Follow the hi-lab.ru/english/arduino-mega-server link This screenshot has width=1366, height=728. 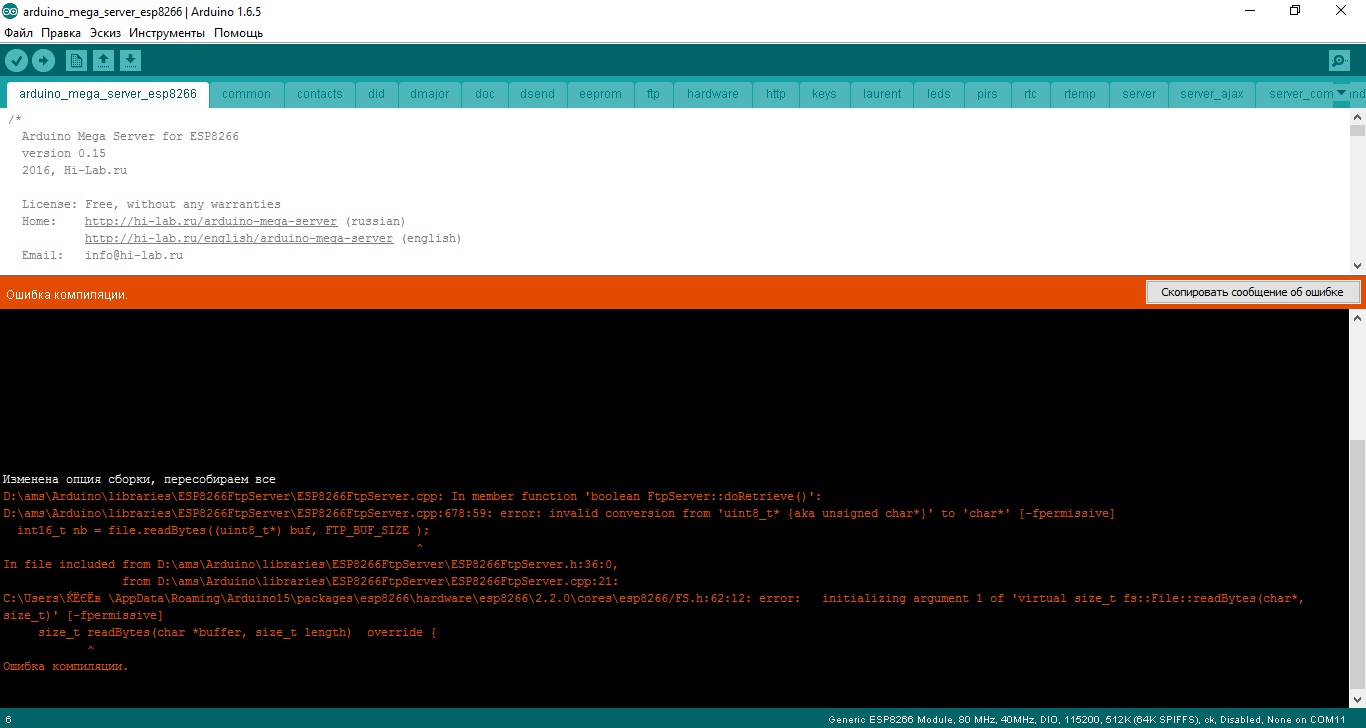pyautogui.click(x=239, y=239)
